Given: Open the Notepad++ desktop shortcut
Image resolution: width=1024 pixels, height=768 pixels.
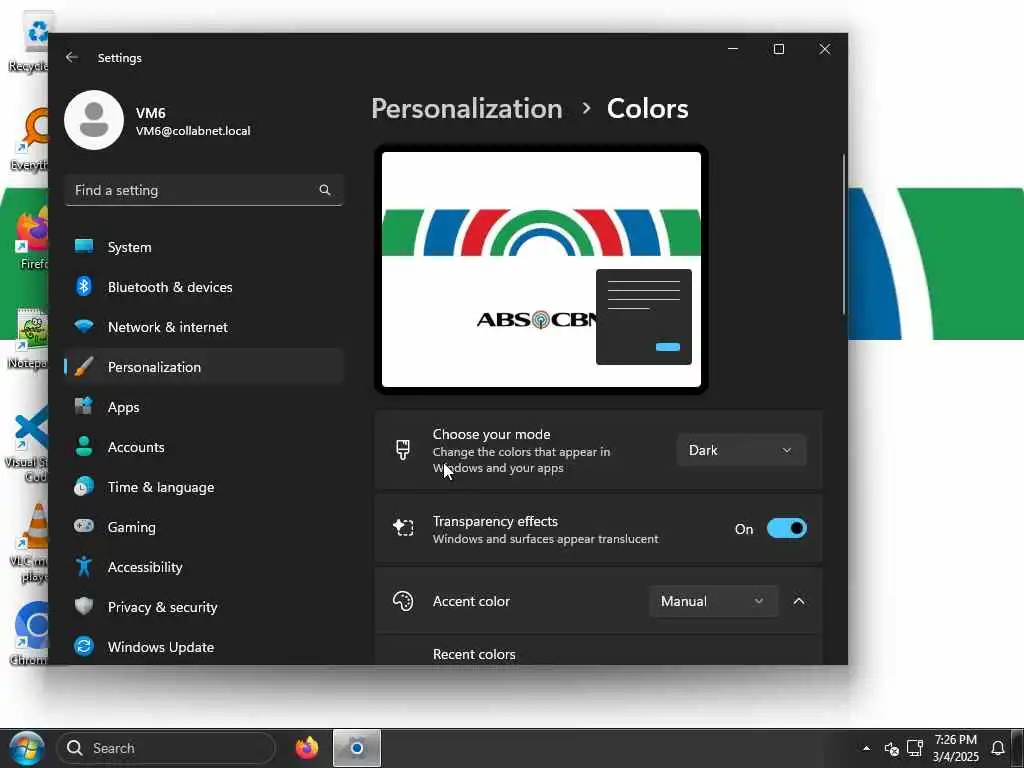Looking at the screenshot, I should 27,339.
